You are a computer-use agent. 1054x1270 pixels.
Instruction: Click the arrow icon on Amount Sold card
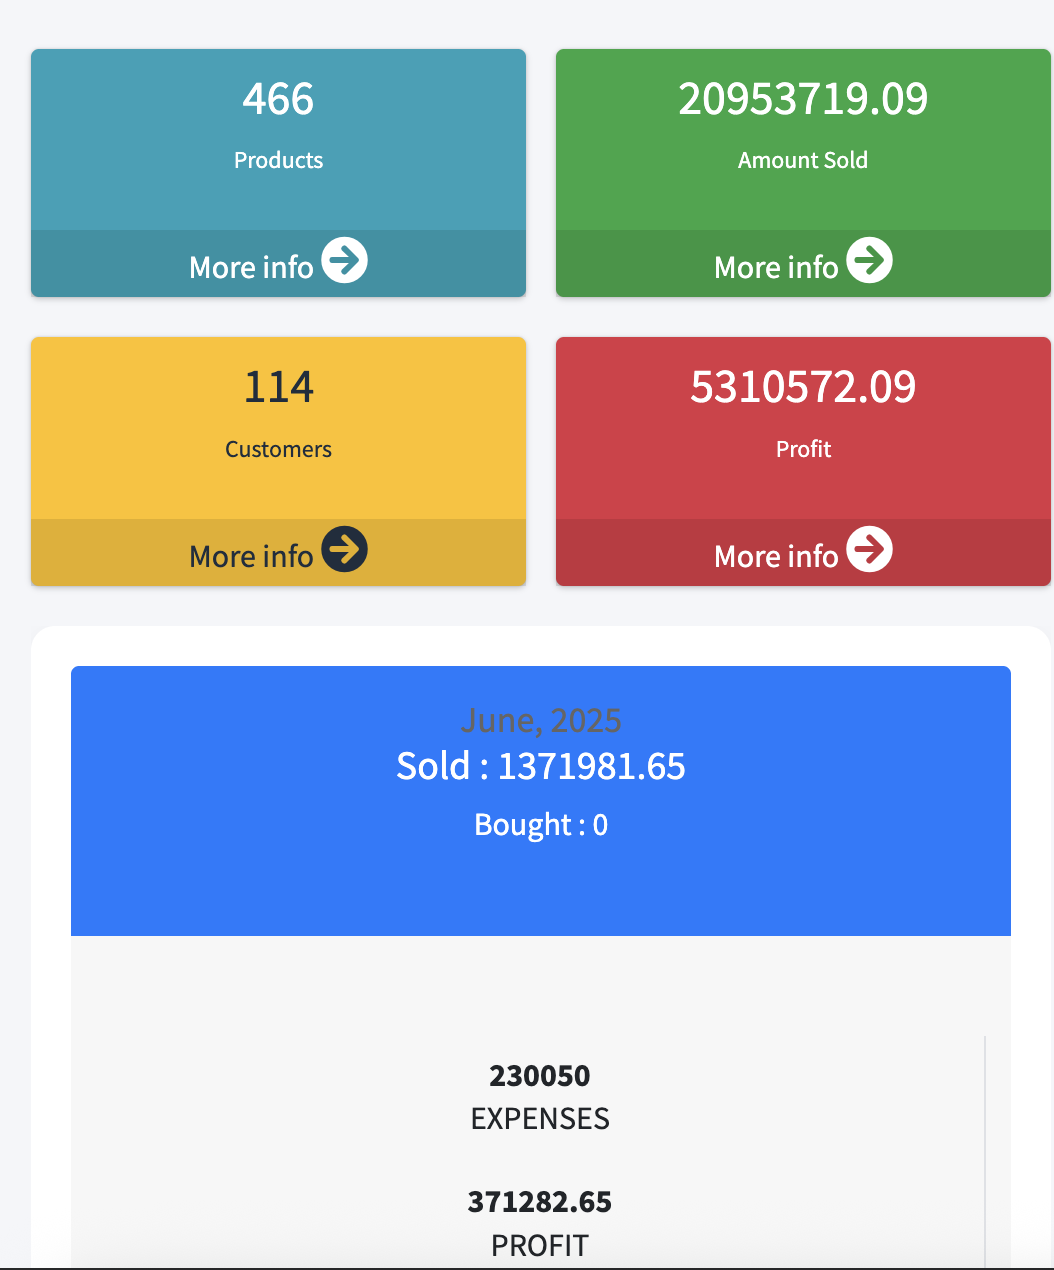pyautogui.click(x=869, y=261)
